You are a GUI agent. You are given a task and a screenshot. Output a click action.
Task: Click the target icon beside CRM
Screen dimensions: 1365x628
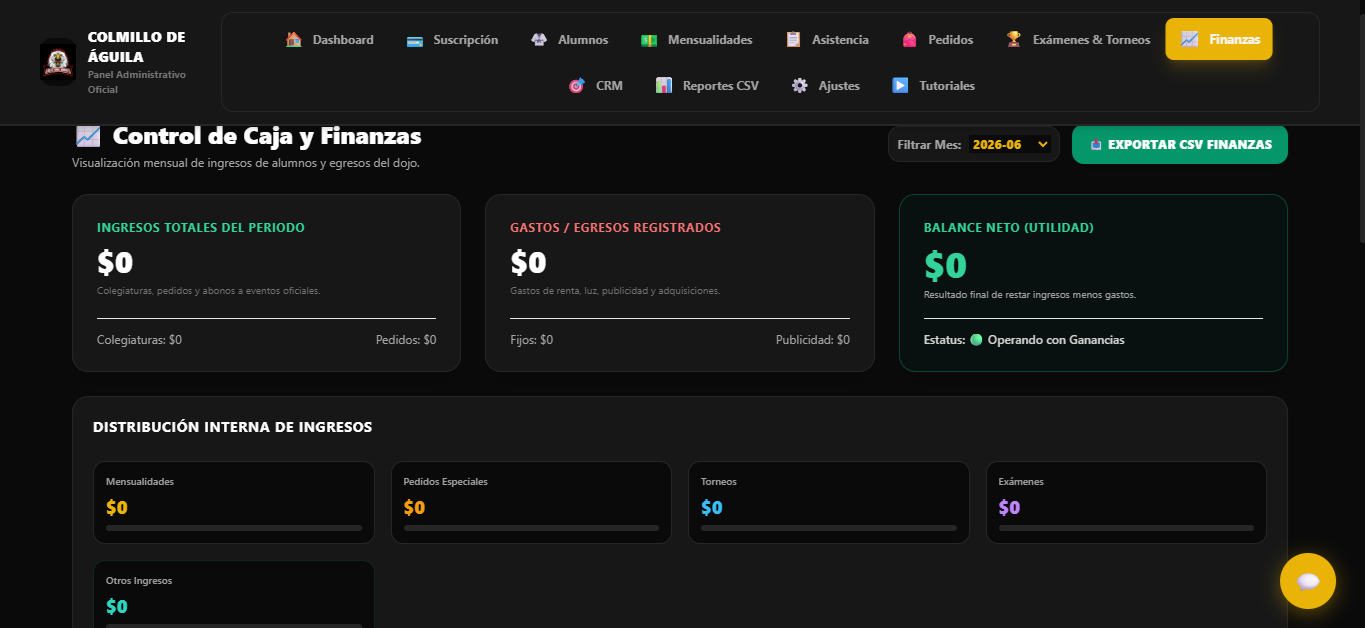(x=576, y=86)
